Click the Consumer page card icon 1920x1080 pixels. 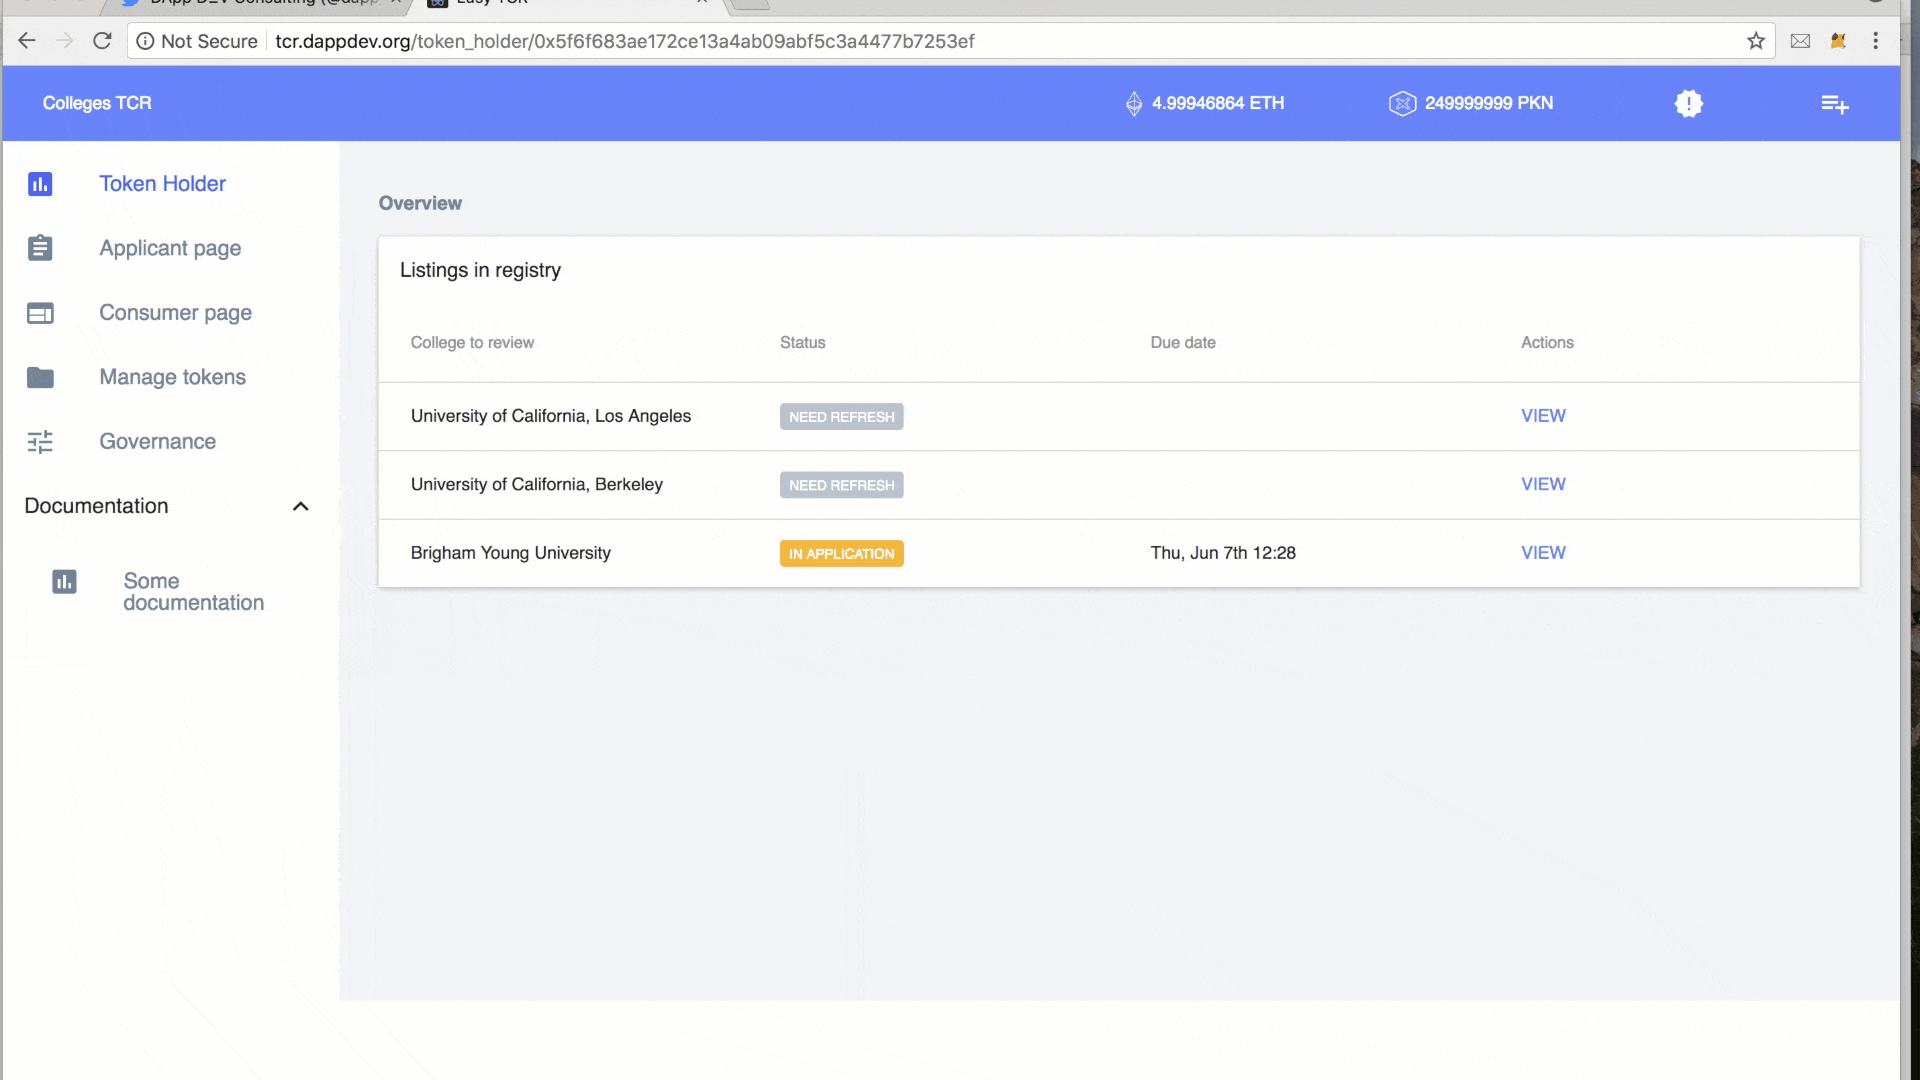[x=40, y=313]
